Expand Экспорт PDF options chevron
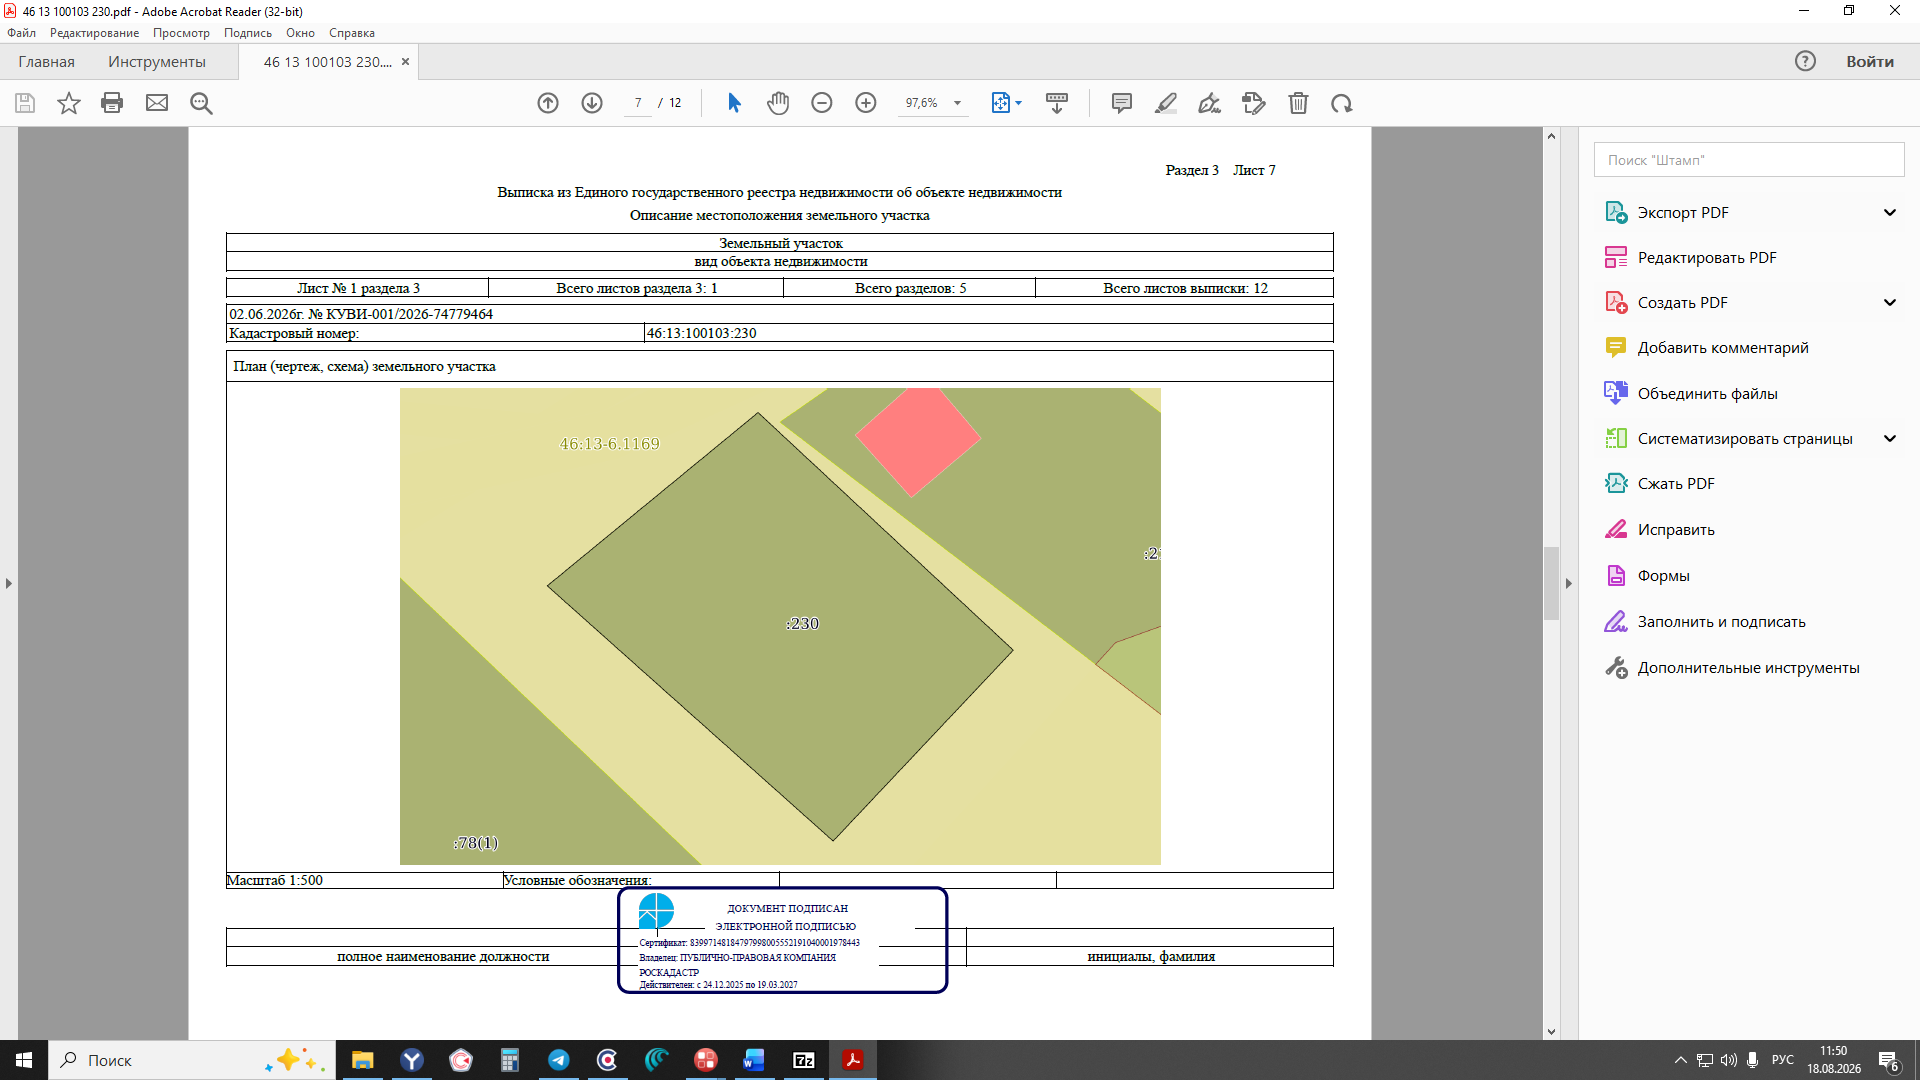The width and height of the screenshot is (1920, 1080). (1890, 212)
